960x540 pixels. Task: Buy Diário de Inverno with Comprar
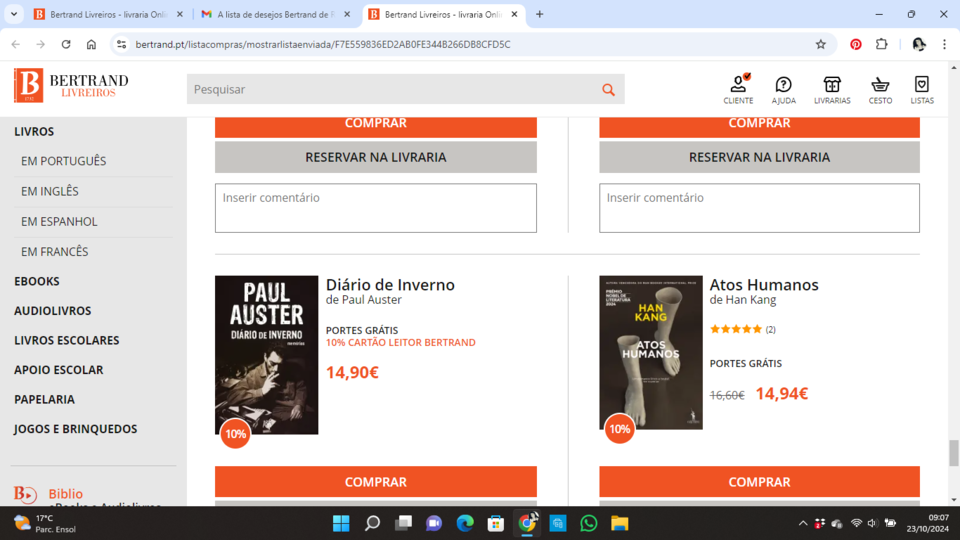[375, 482]
